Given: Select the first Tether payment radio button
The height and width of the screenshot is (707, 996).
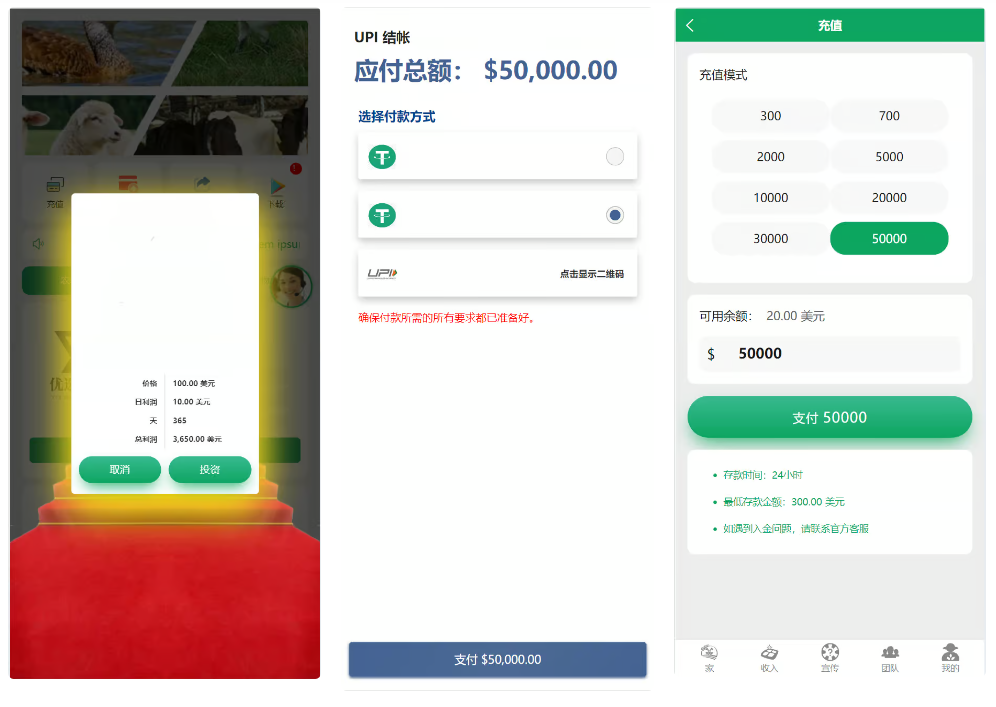Looking at the screenshot, I should point(615,156).
